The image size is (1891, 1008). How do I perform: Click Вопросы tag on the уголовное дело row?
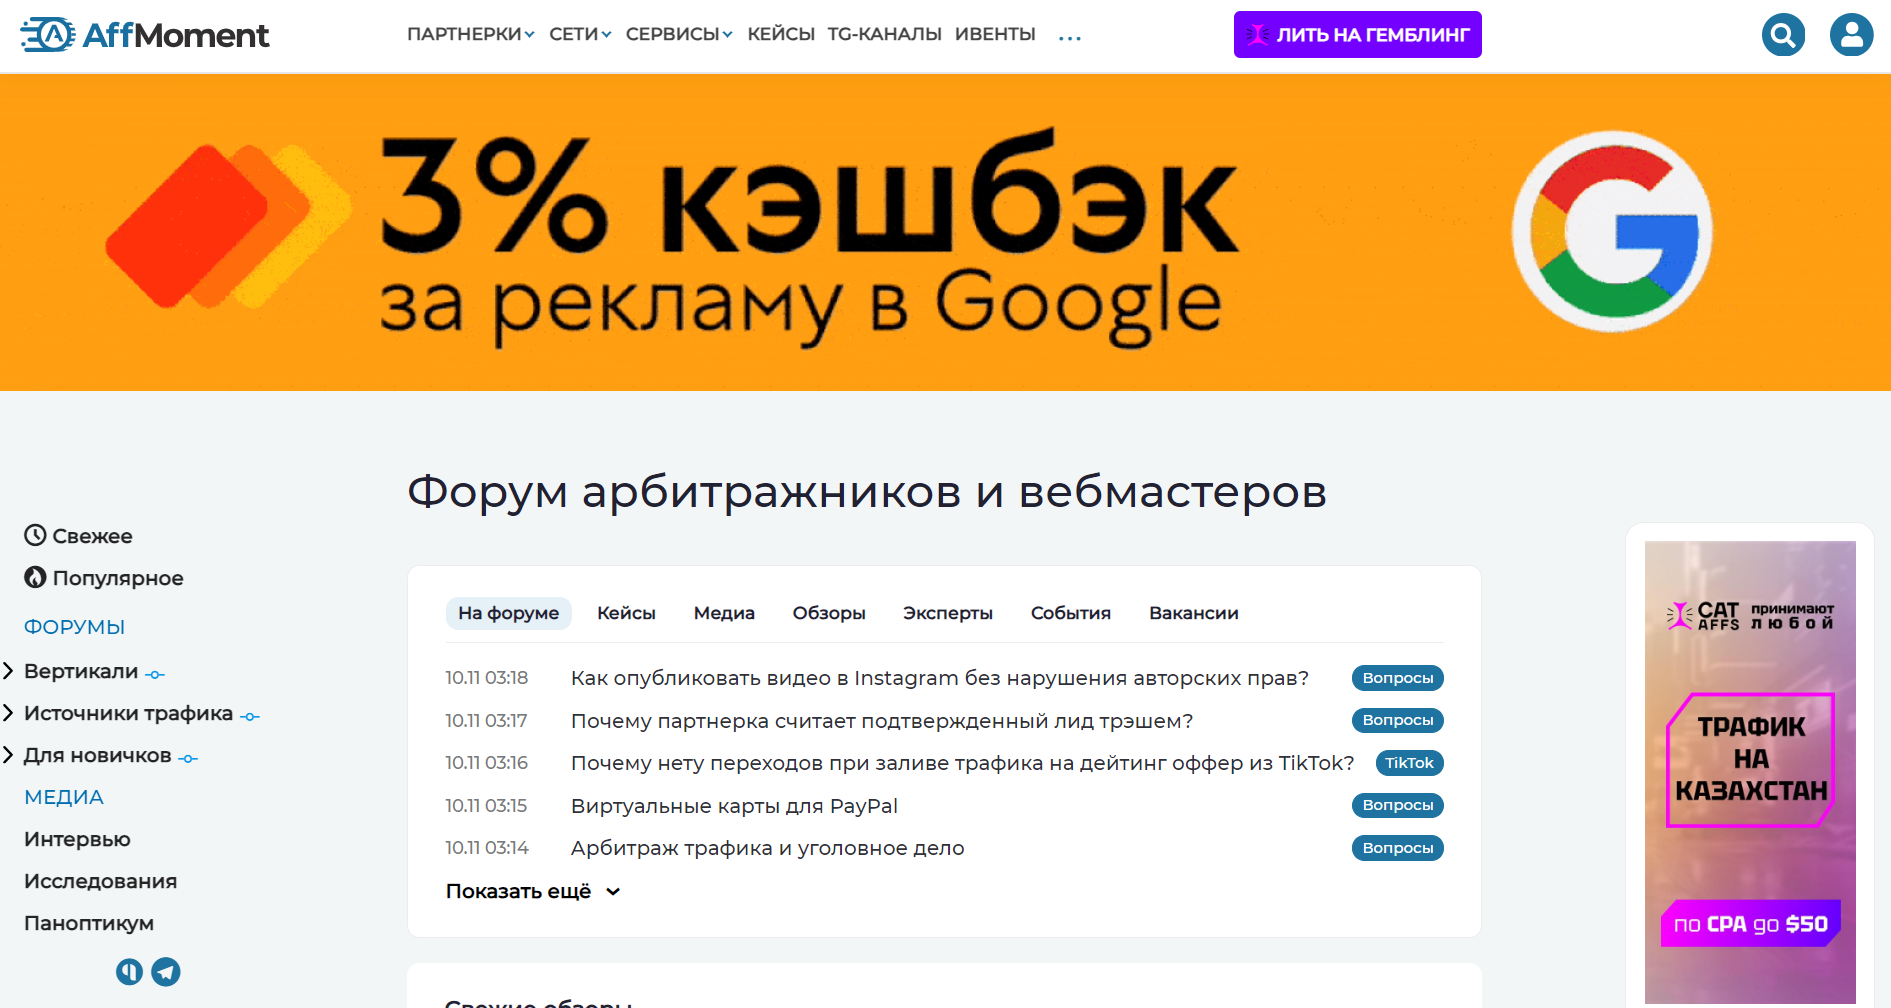pos(1397,848)
